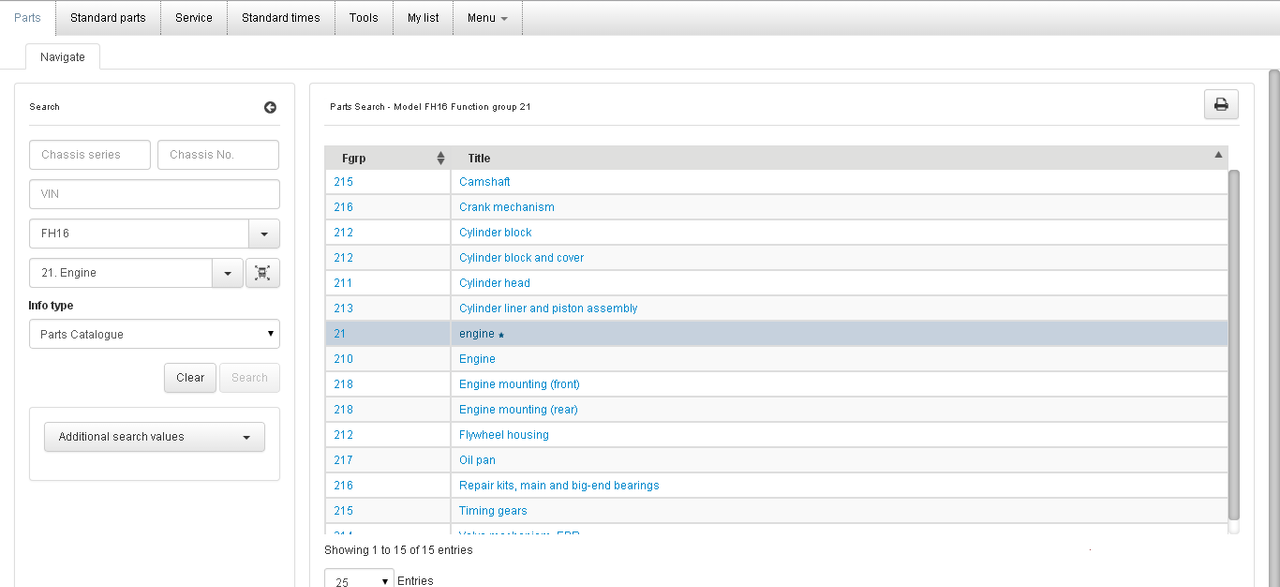Click Fgrp number 217
The width and height of the screenshot is (1280, 587).
343,460
